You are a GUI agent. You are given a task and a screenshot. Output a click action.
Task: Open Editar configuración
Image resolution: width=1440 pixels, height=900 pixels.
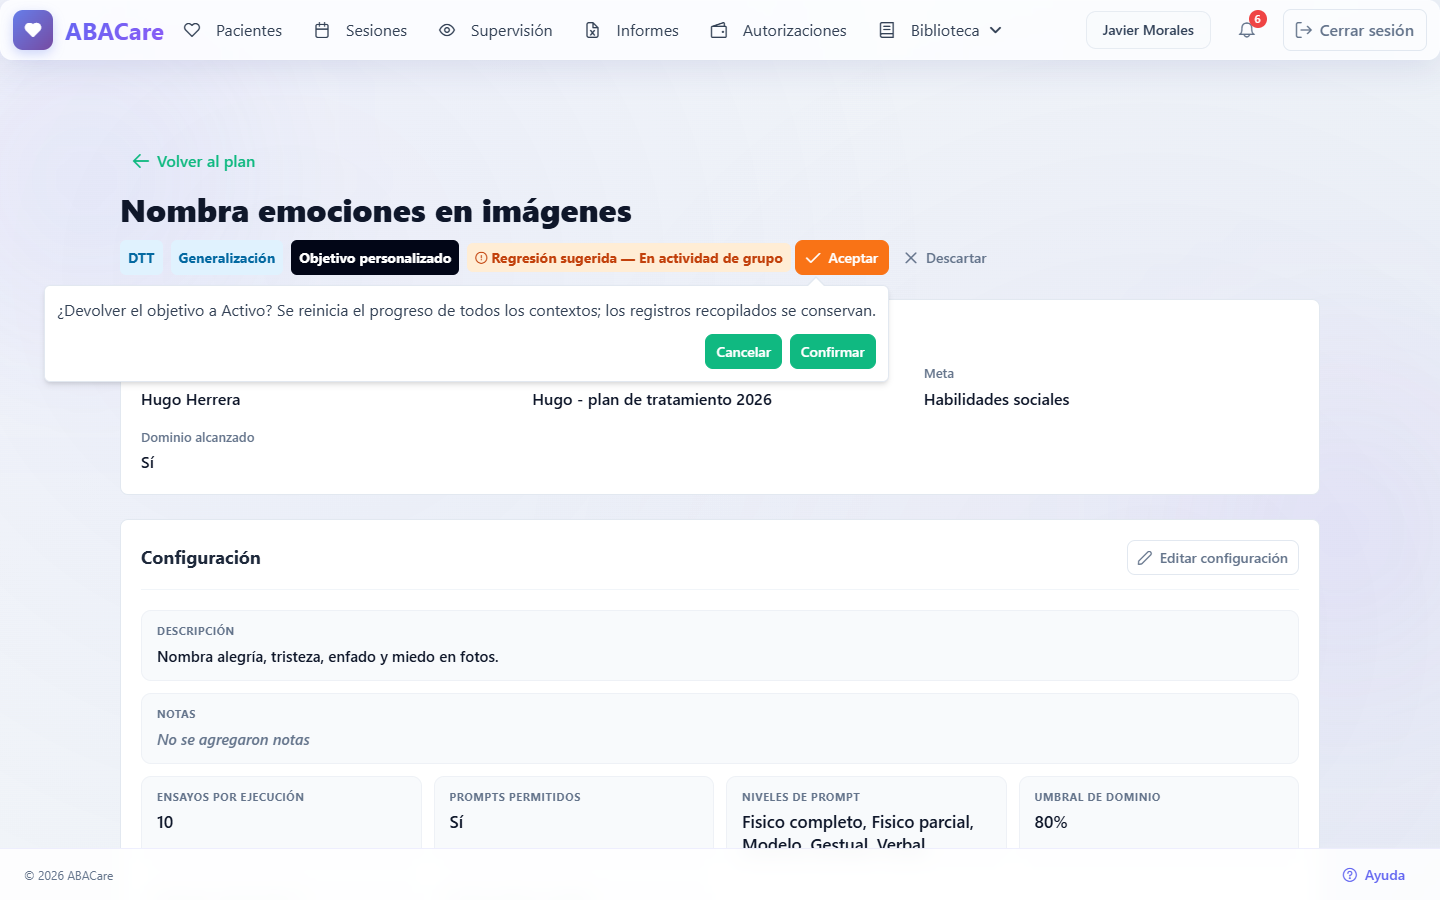click(1213, 558)
